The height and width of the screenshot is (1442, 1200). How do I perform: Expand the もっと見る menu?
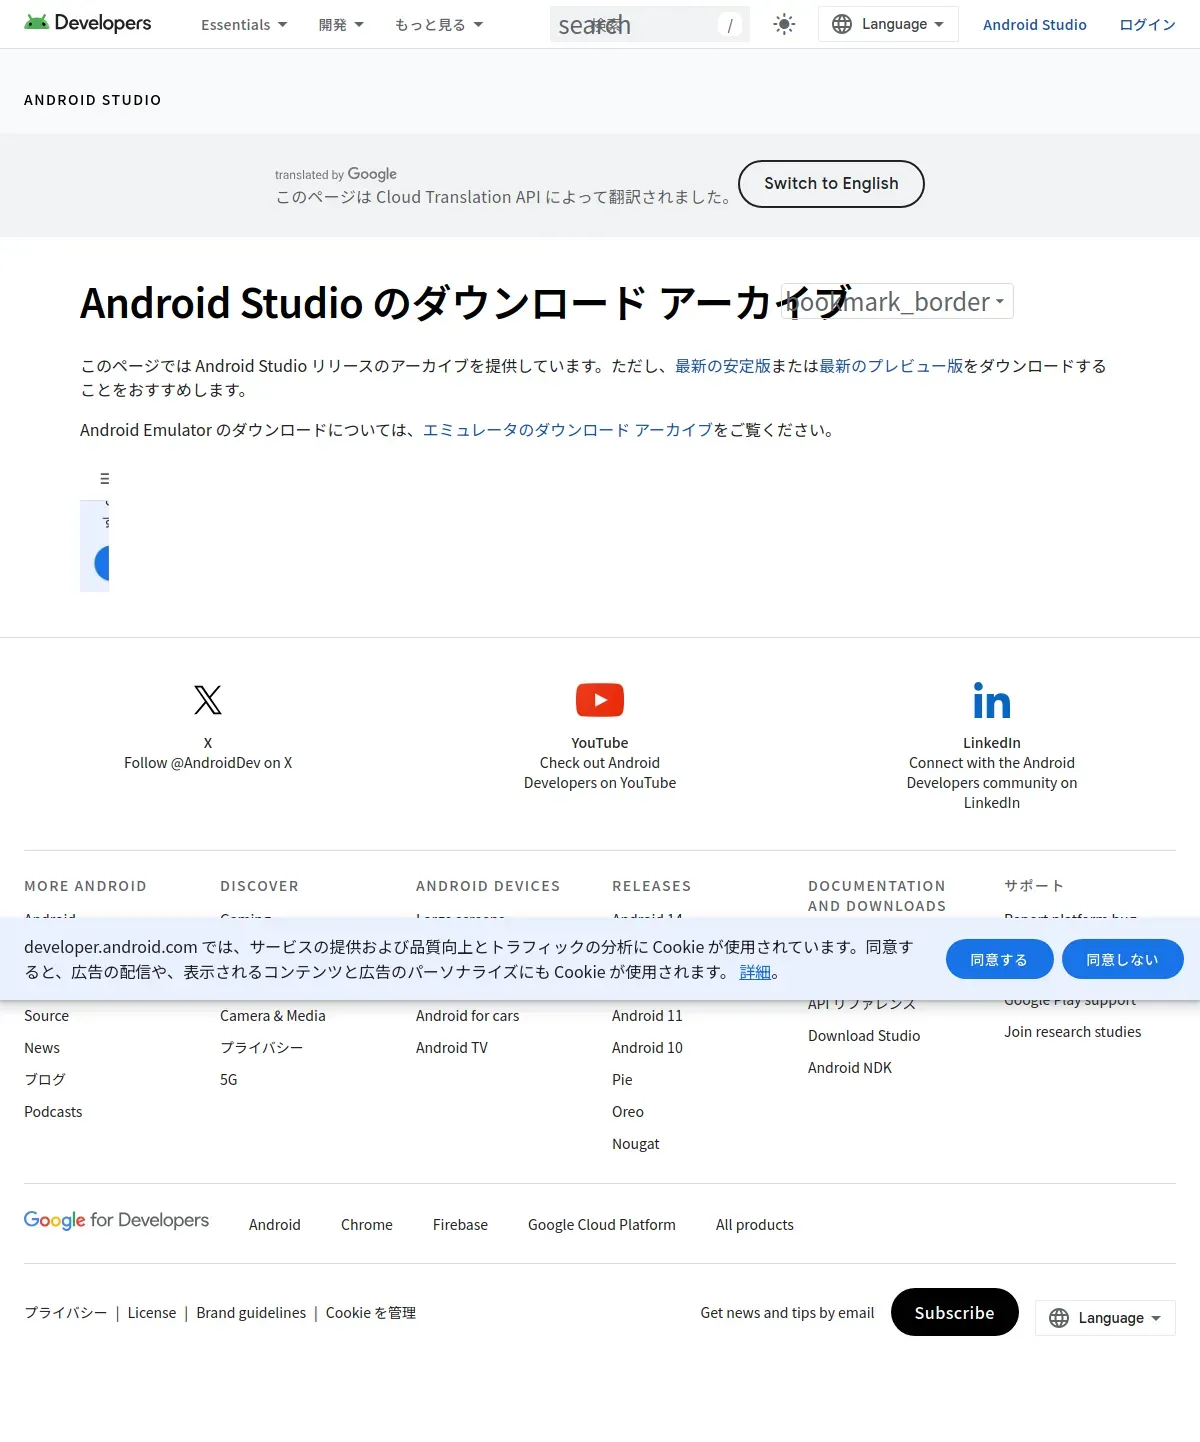click(439, 24)
